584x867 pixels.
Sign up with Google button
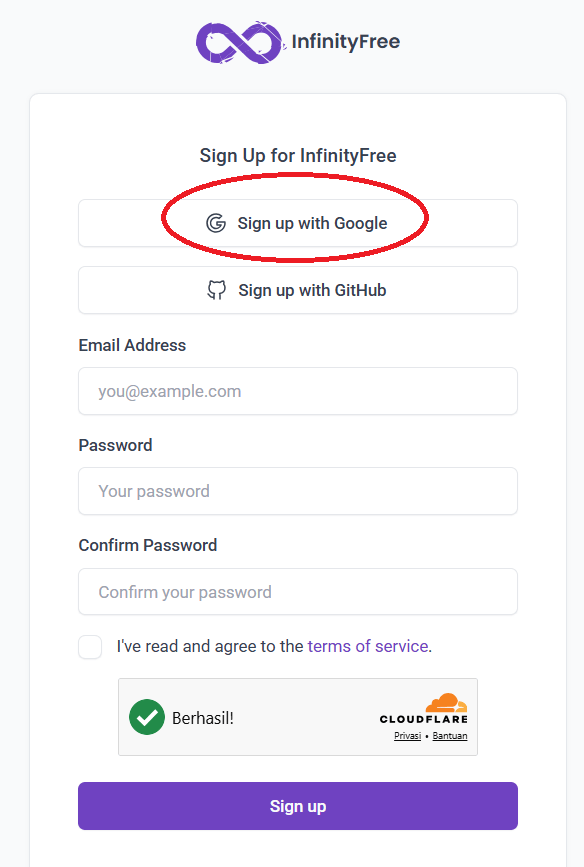coord(298,223)
